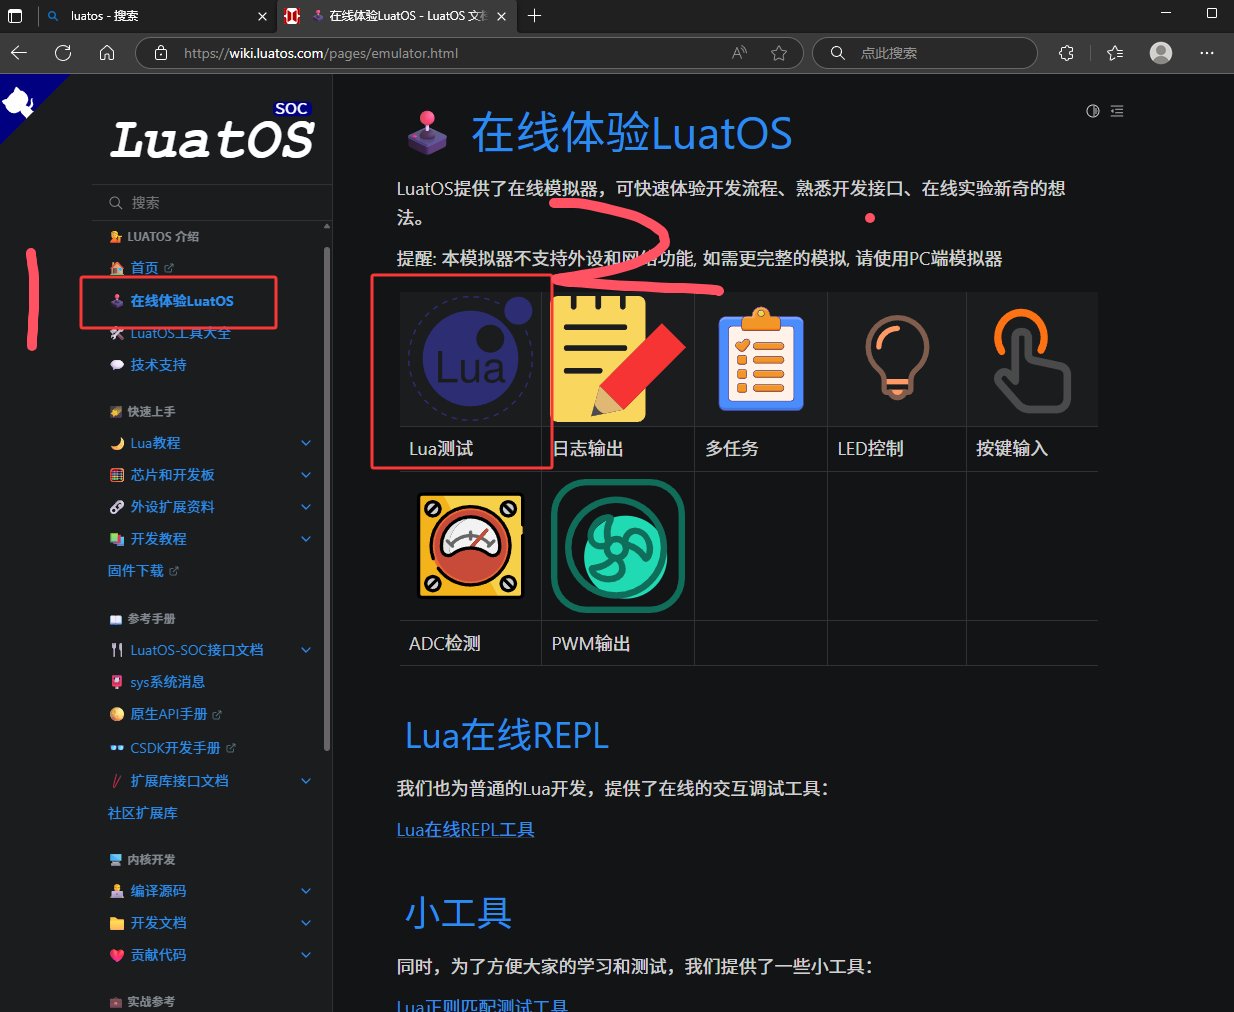Open a new browser tab
The image size is (1234, 1012).
point(534,15)
